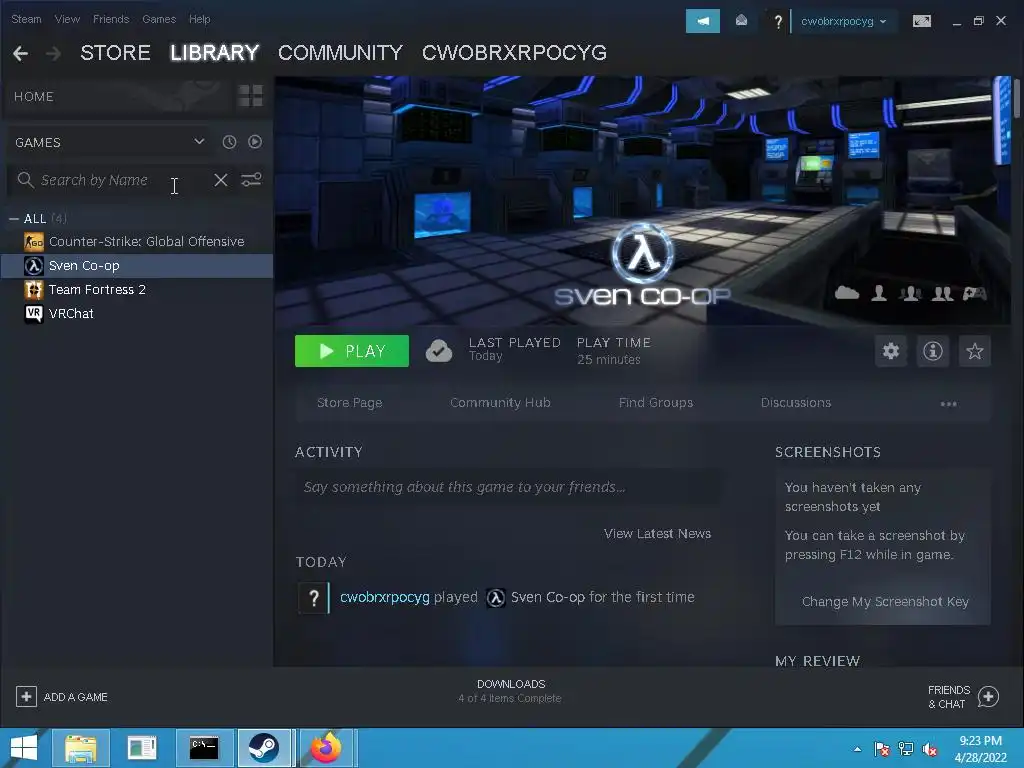Expand the Games filter dropdown
Viewport: 1024px width, 768px height.
point(199,142)
